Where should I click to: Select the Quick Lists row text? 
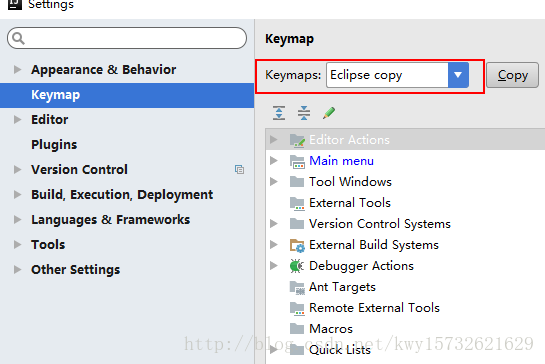[x=340, y=350]
